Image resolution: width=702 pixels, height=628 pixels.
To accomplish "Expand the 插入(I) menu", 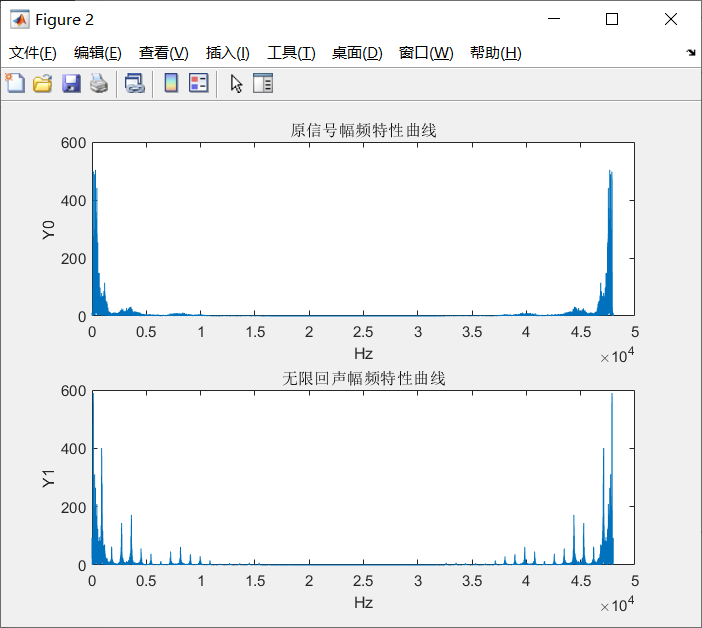I will 227,53.
